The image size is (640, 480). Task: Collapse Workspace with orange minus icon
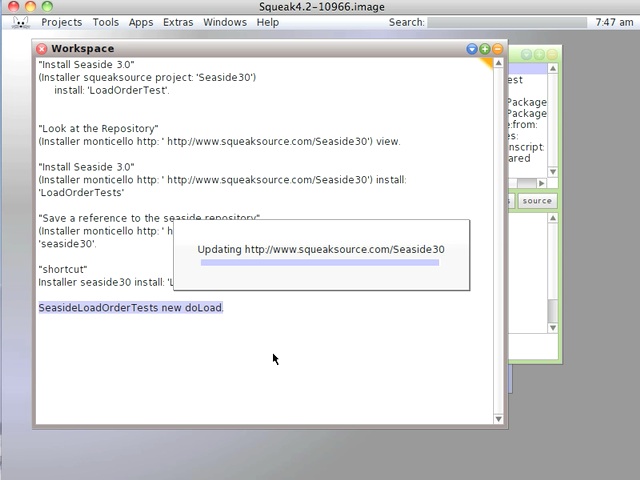(497, 49)
